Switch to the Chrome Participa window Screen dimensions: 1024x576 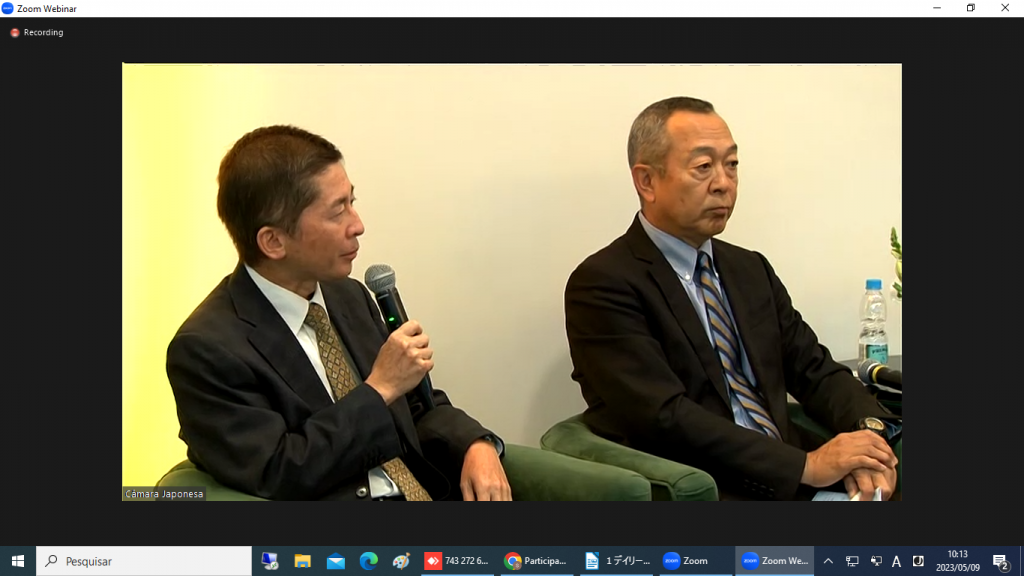point(536,561)
